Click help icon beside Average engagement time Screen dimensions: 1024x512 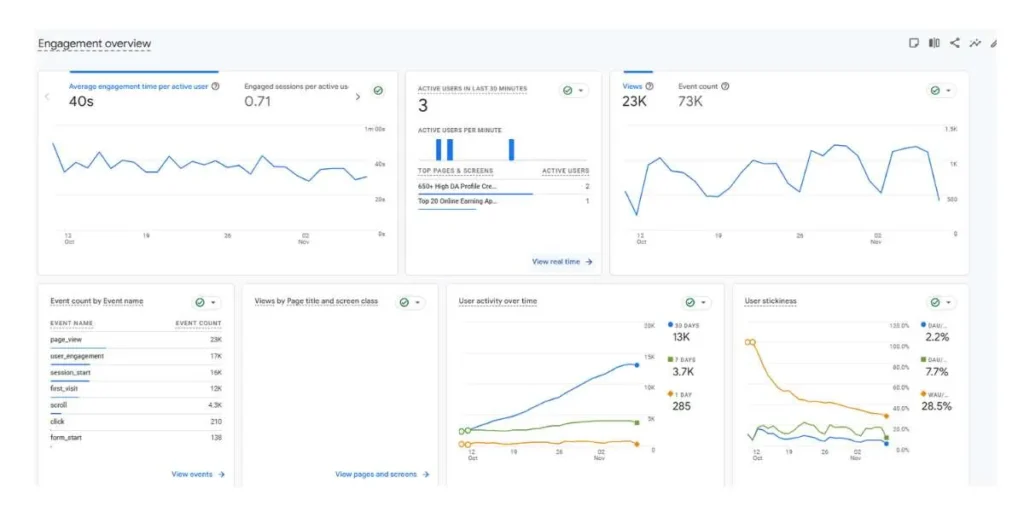tap(216, 87)
